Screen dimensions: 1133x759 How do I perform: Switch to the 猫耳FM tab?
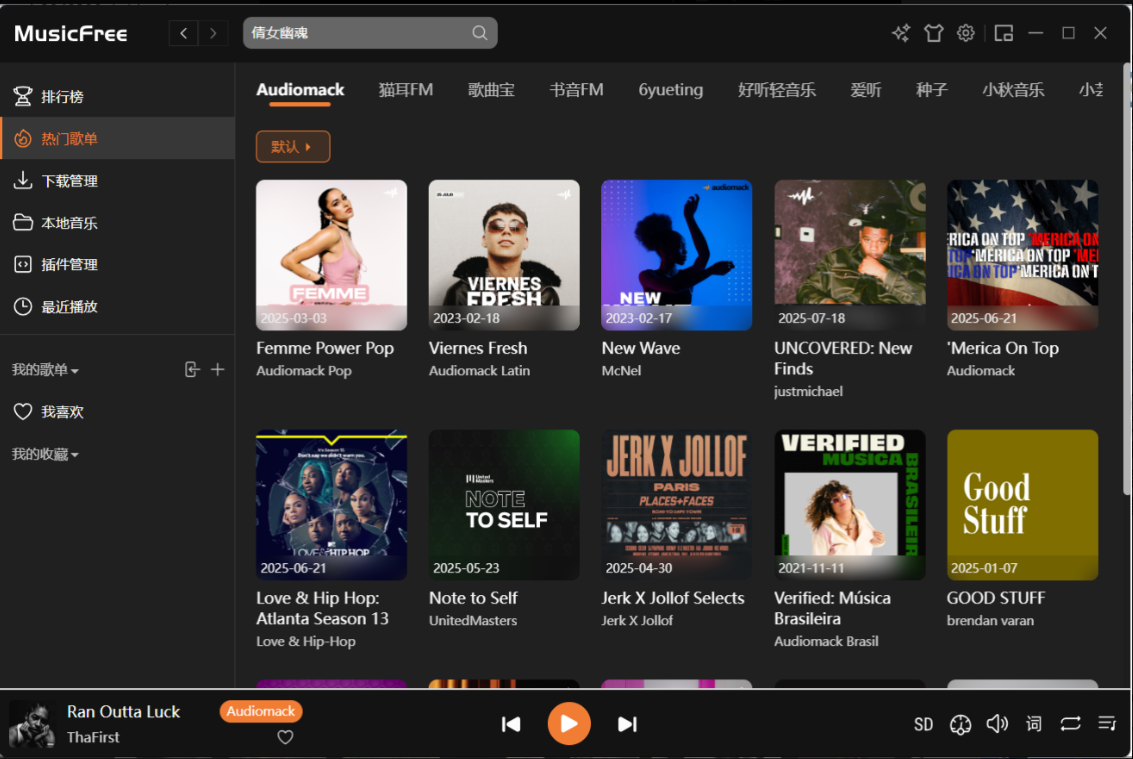click(x=406, y=90)
